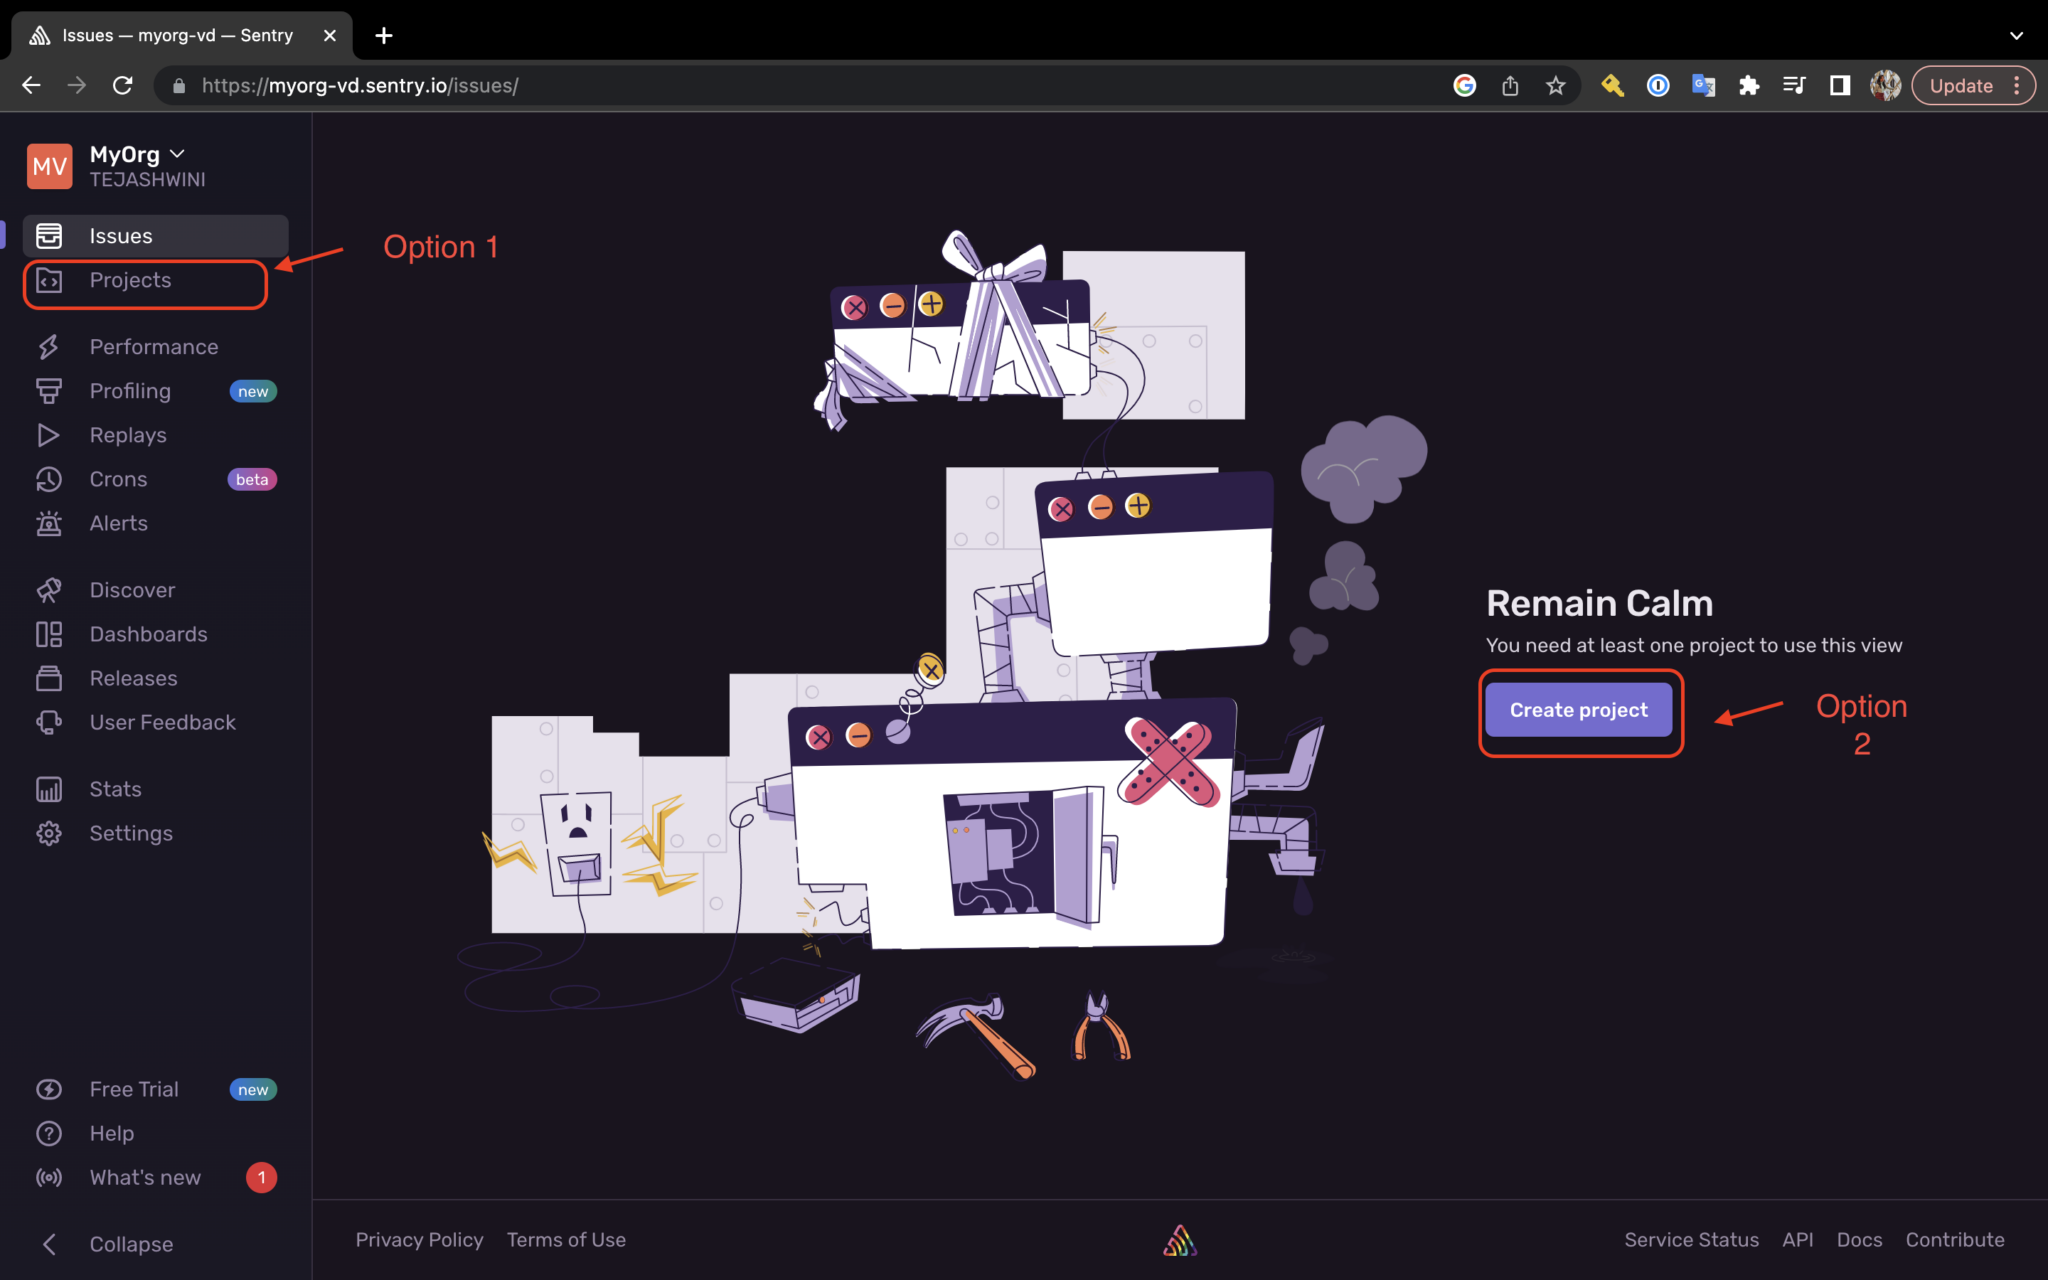Open Projects from the sidebar
The image size is (2048, 1280).
(130, 281)
